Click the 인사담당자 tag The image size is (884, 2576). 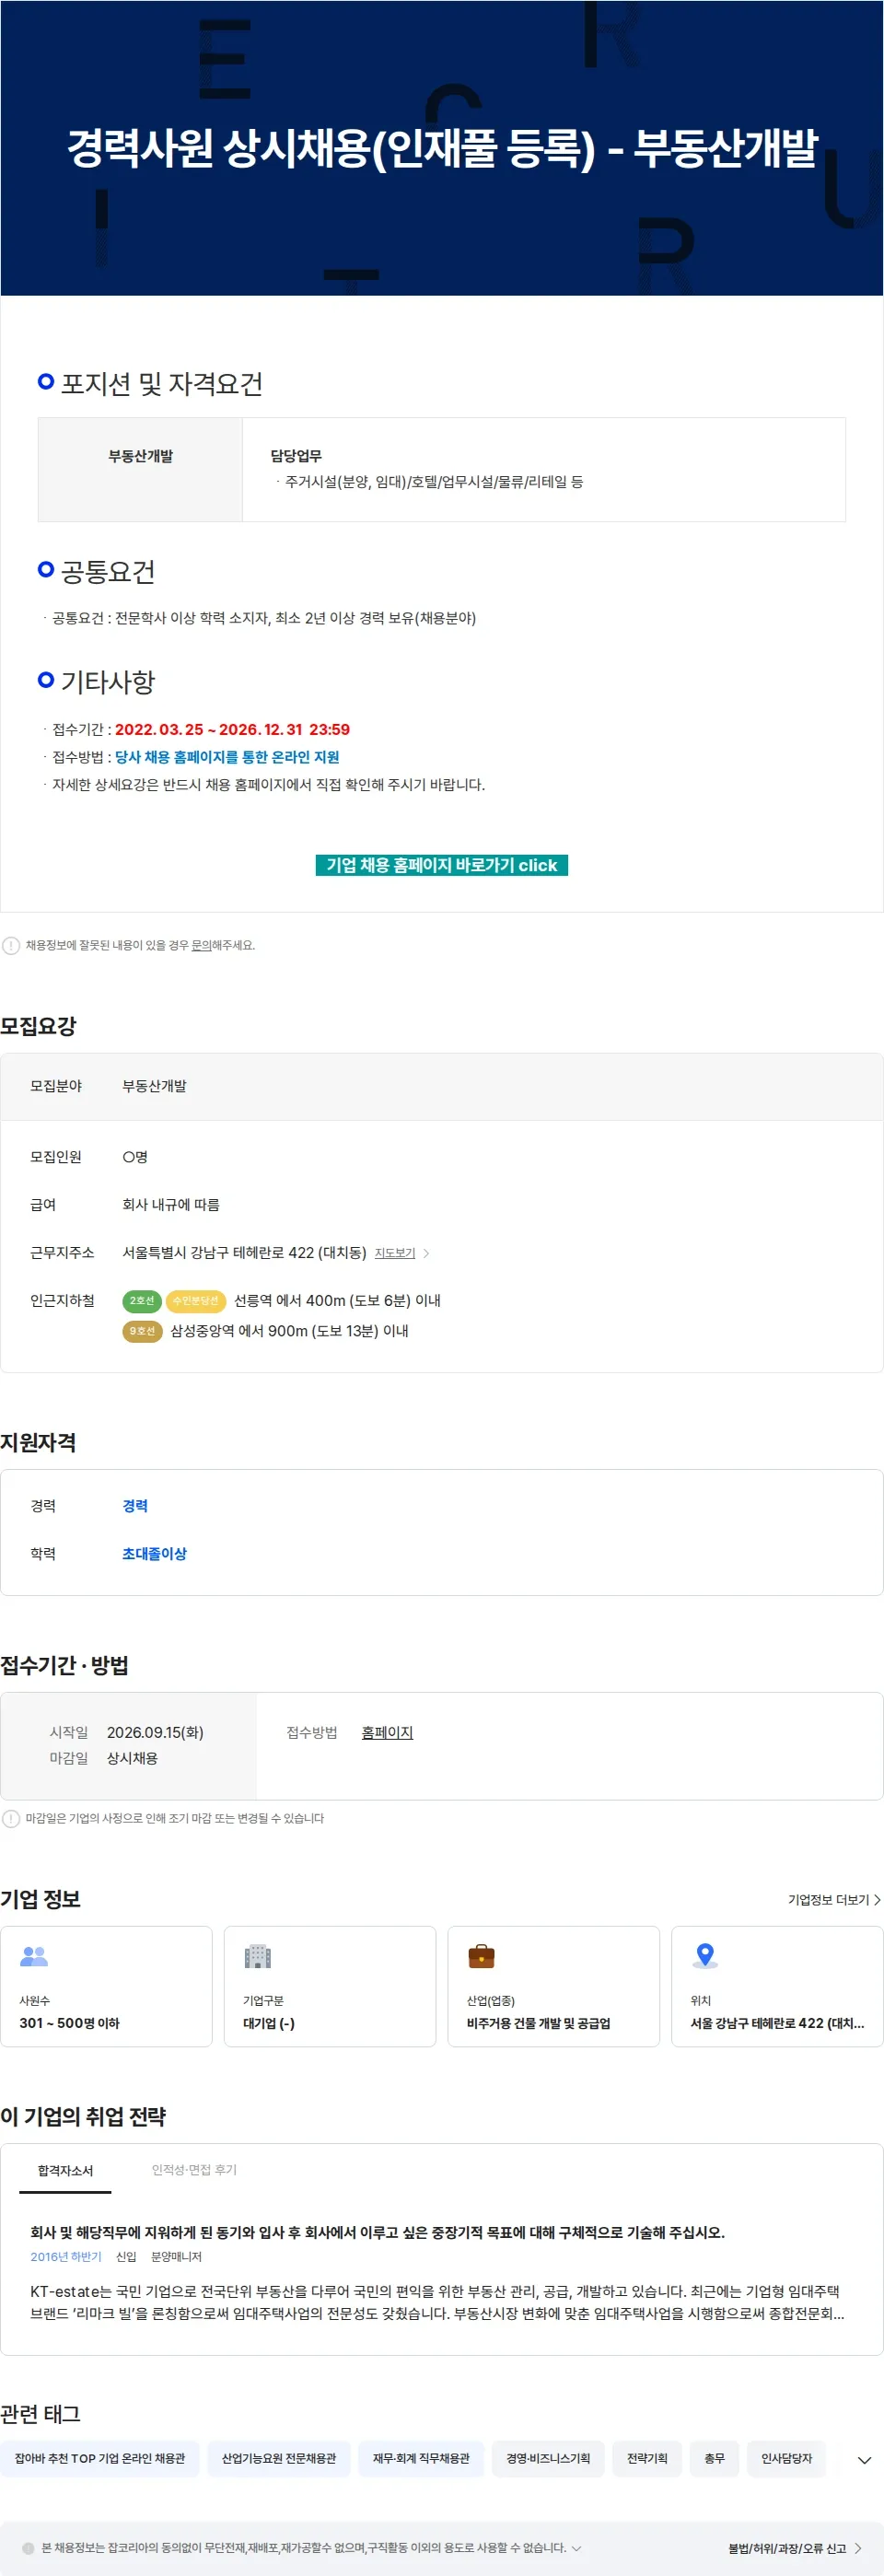pyautogui.click(x=786, y=2458)
